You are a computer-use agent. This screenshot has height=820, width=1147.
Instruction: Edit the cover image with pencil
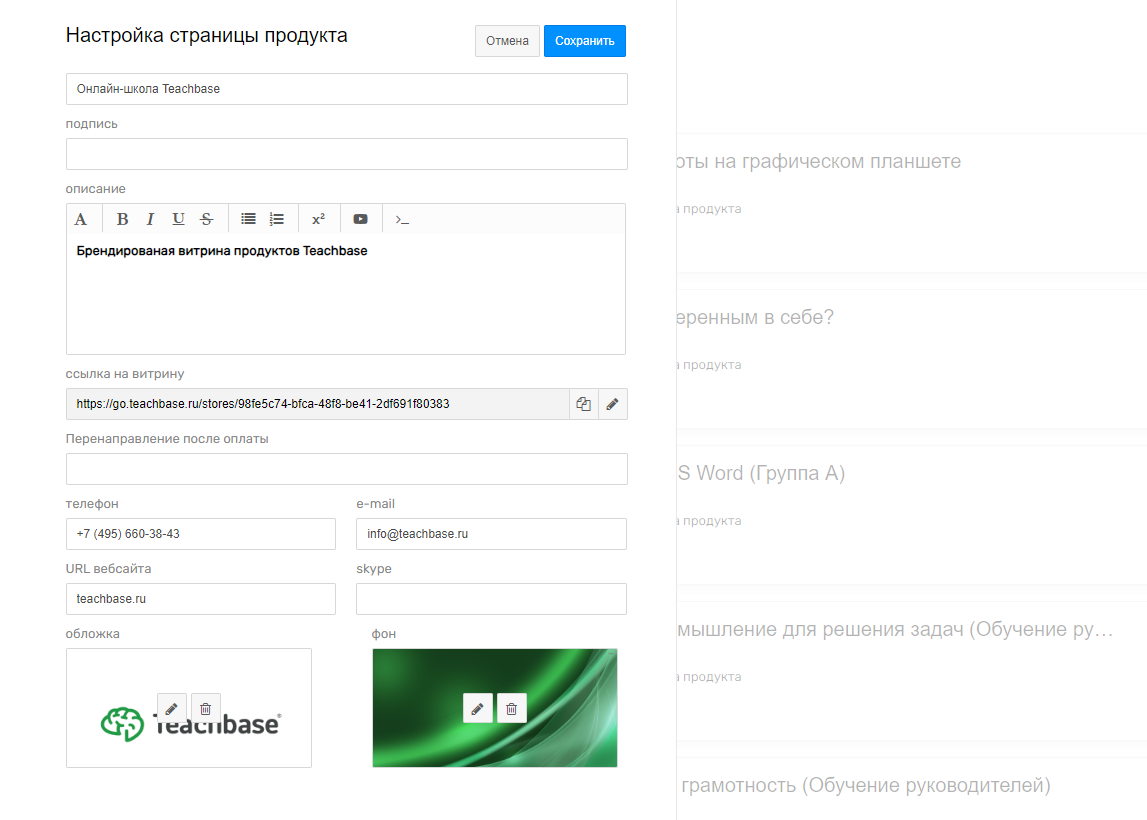pyautogui.click(x=172, y=709)
